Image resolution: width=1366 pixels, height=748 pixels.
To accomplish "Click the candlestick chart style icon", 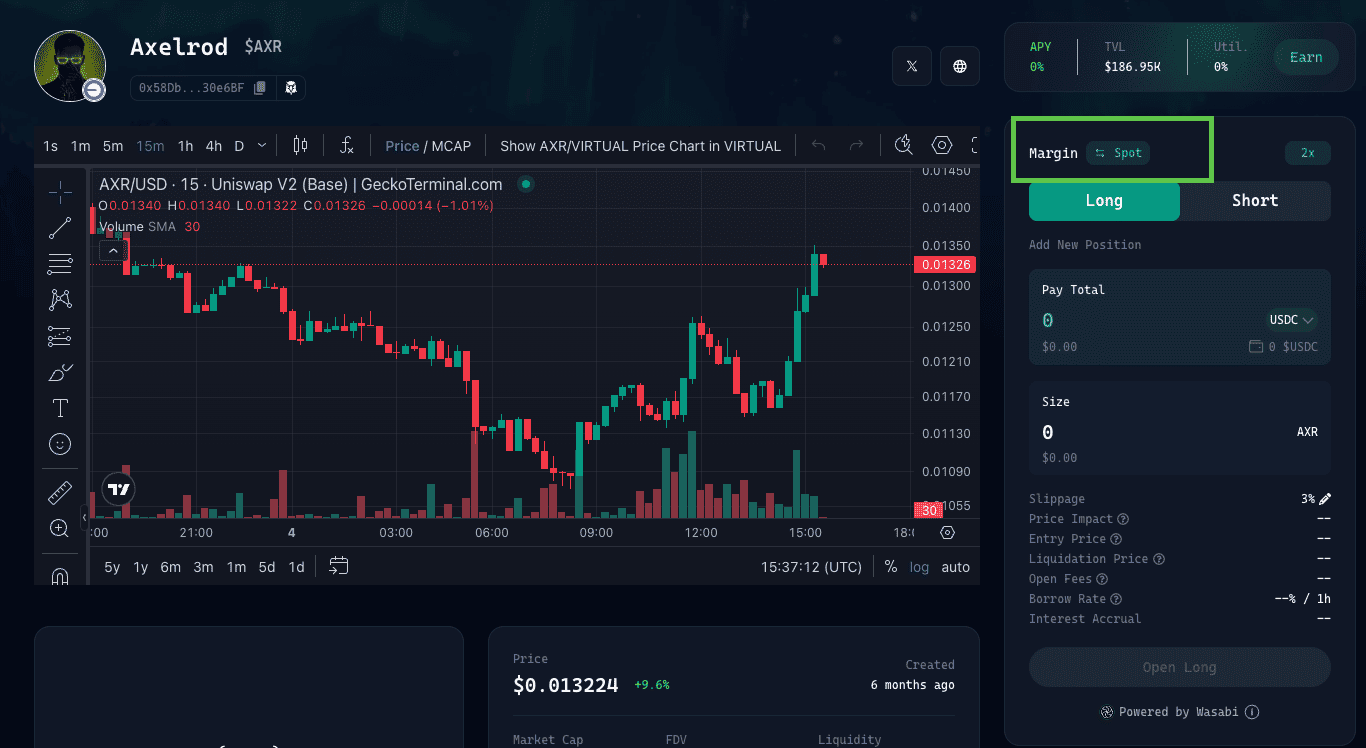I will [300, 146].
